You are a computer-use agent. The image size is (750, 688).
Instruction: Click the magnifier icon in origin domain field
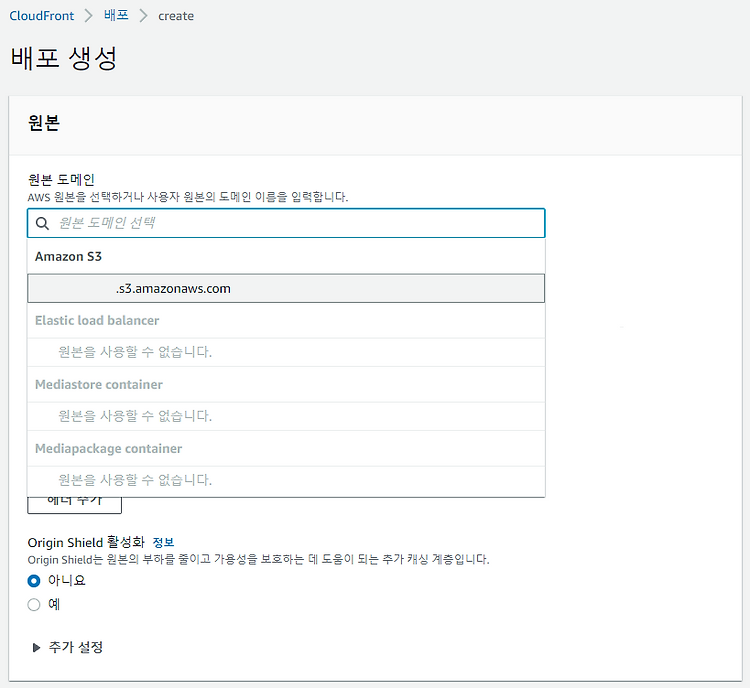click(x=42, y=223)
